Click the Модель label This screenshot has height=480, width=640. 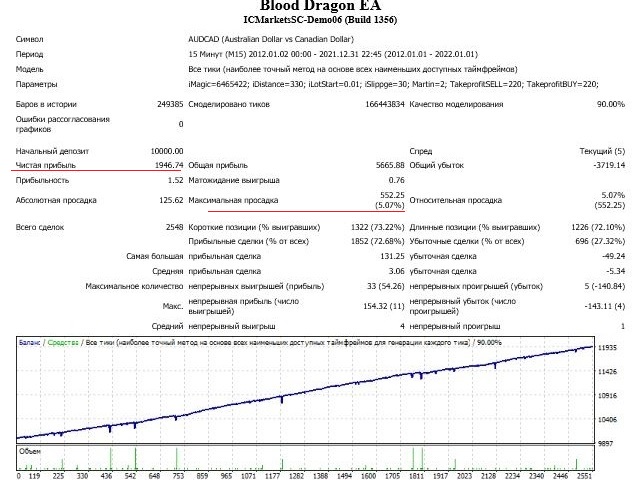(29, 69)
